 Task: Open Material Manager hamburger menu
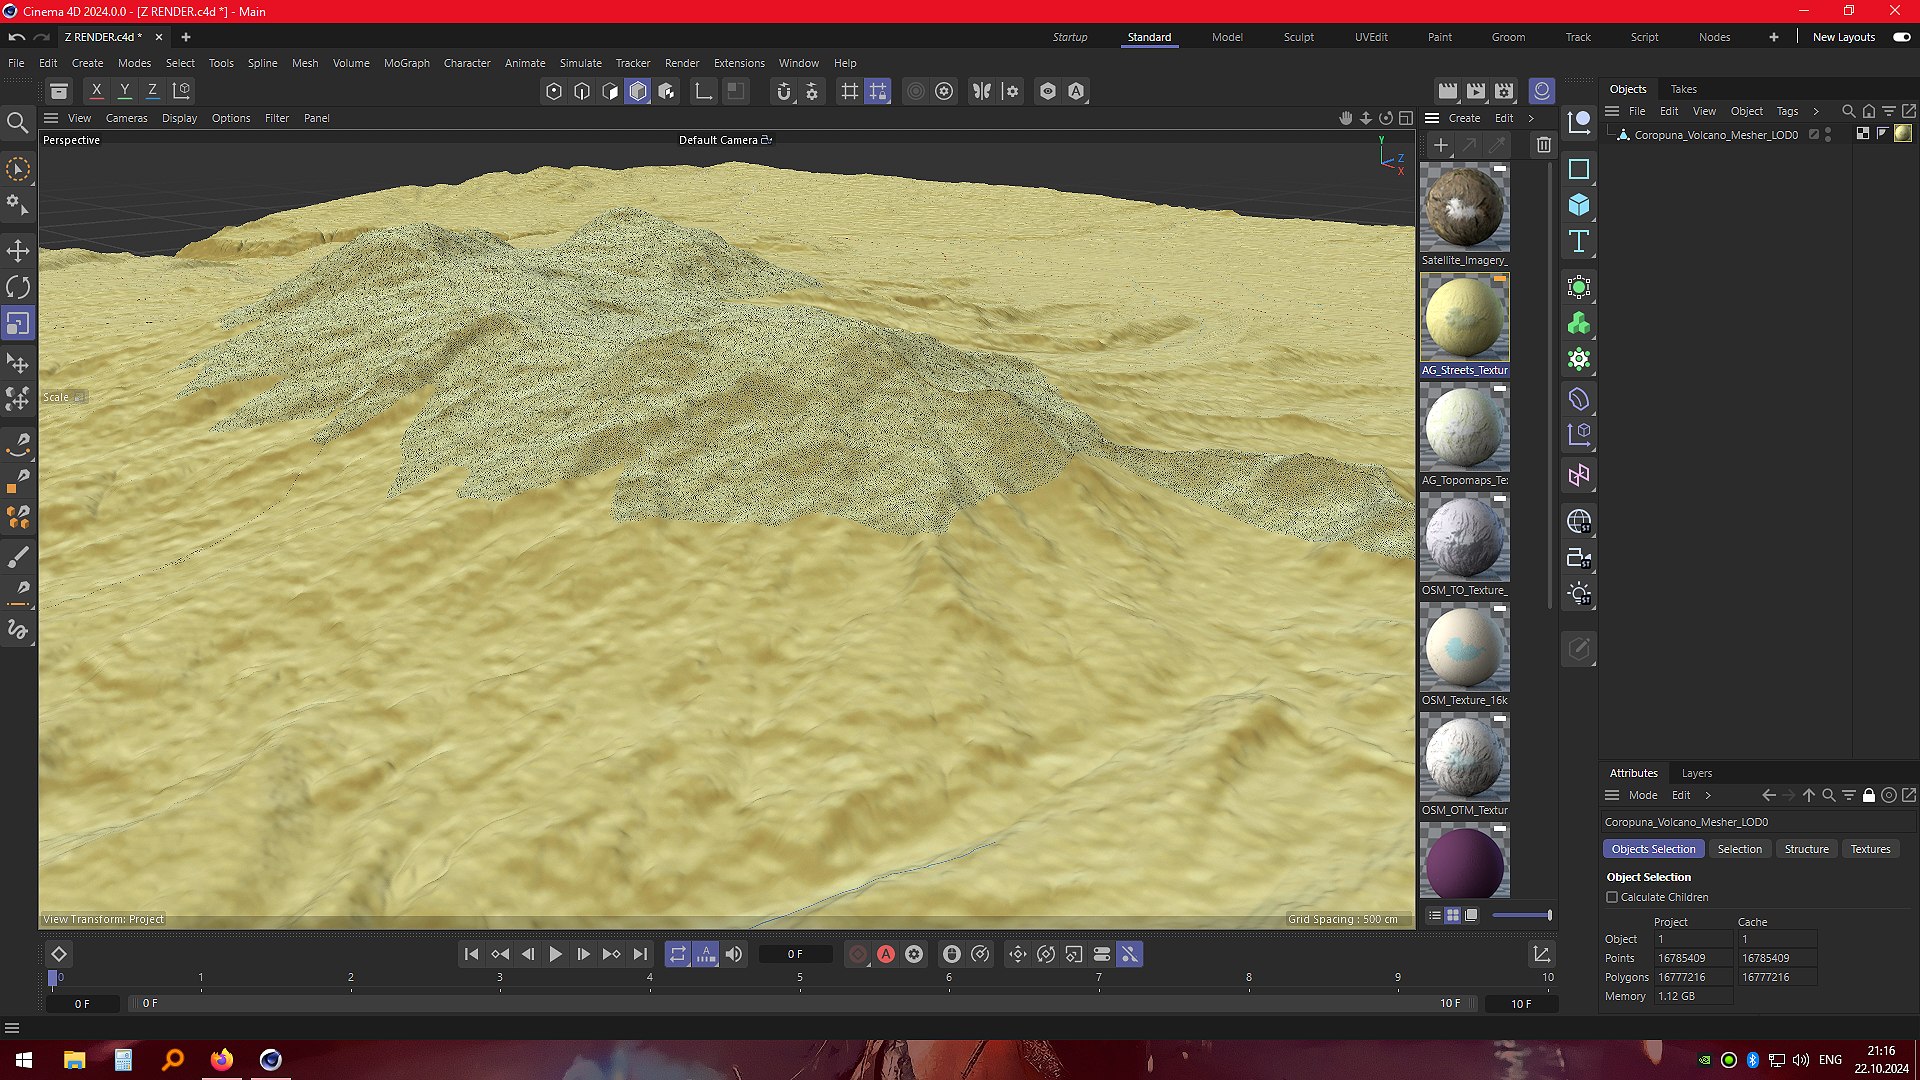pyautogui.click(x=1432, y=118)
